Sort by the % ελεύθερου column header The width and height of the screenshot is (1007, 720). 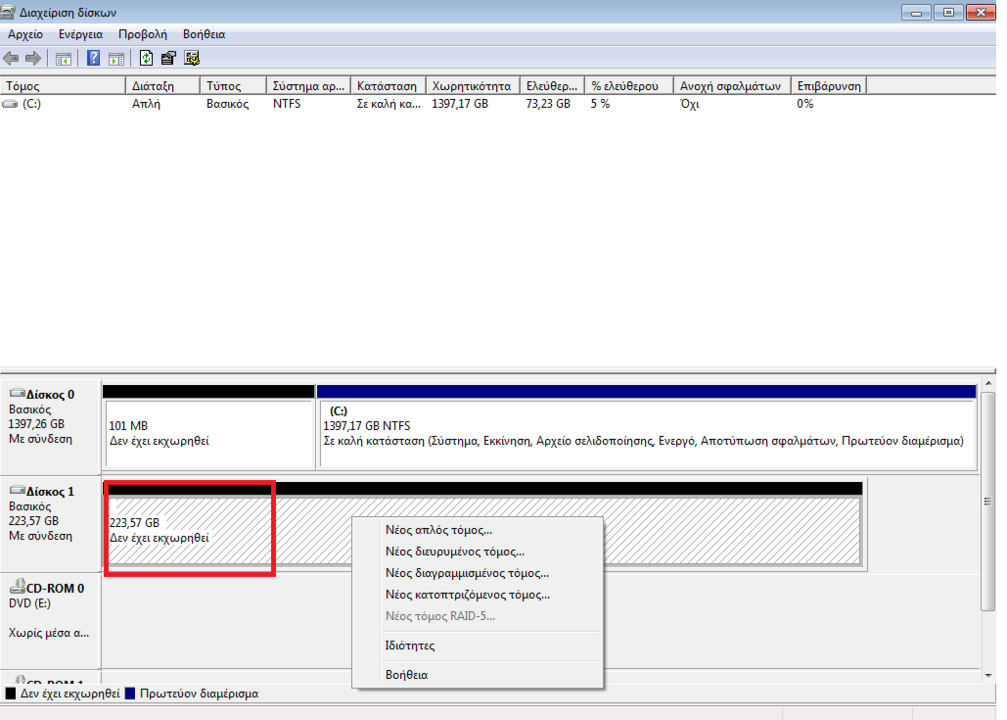(629, 86)
